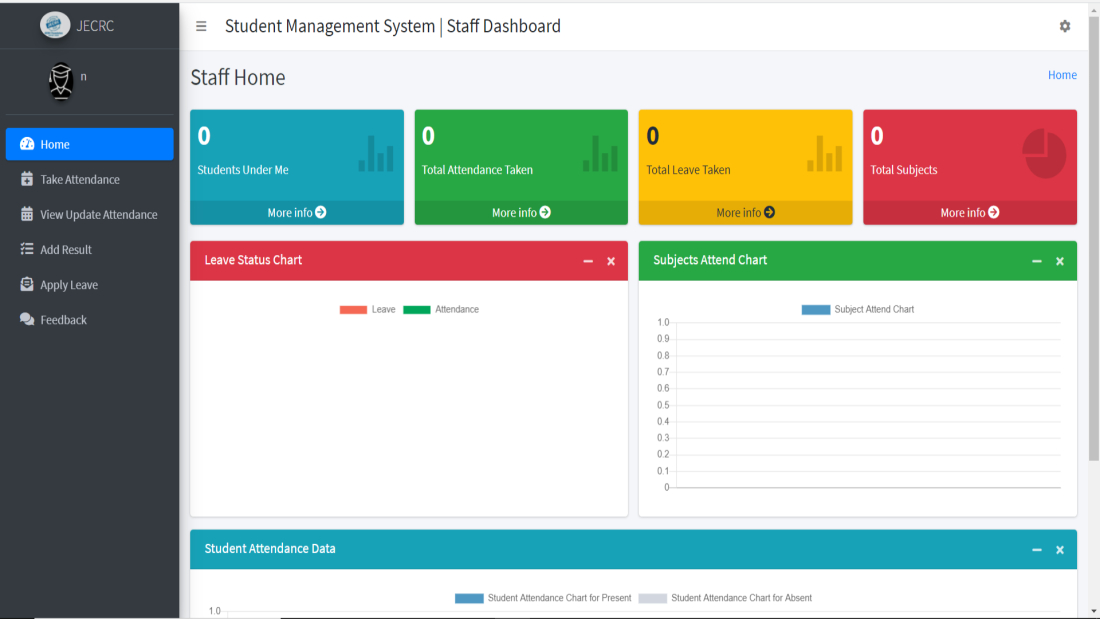This screenshot has width=1100, height=619.
Task: Click the bar chart icon on Total Leave Taken card
Action: (x=825, y=154)
